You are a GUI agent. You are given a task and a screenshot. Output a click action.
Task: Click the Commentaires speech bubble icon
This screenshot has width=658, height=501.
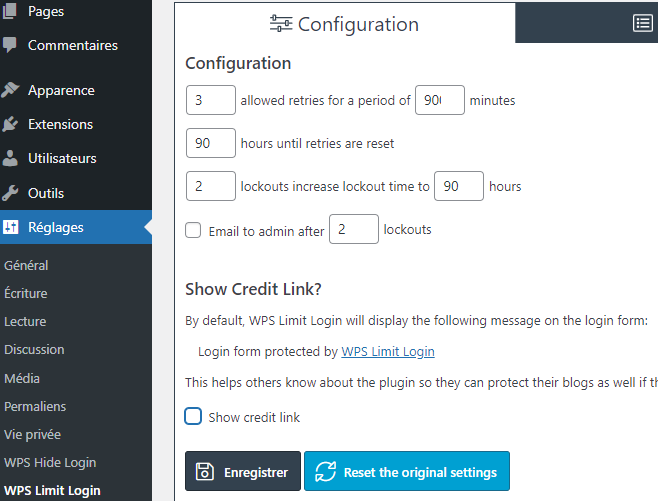click(x=10, y=45)
